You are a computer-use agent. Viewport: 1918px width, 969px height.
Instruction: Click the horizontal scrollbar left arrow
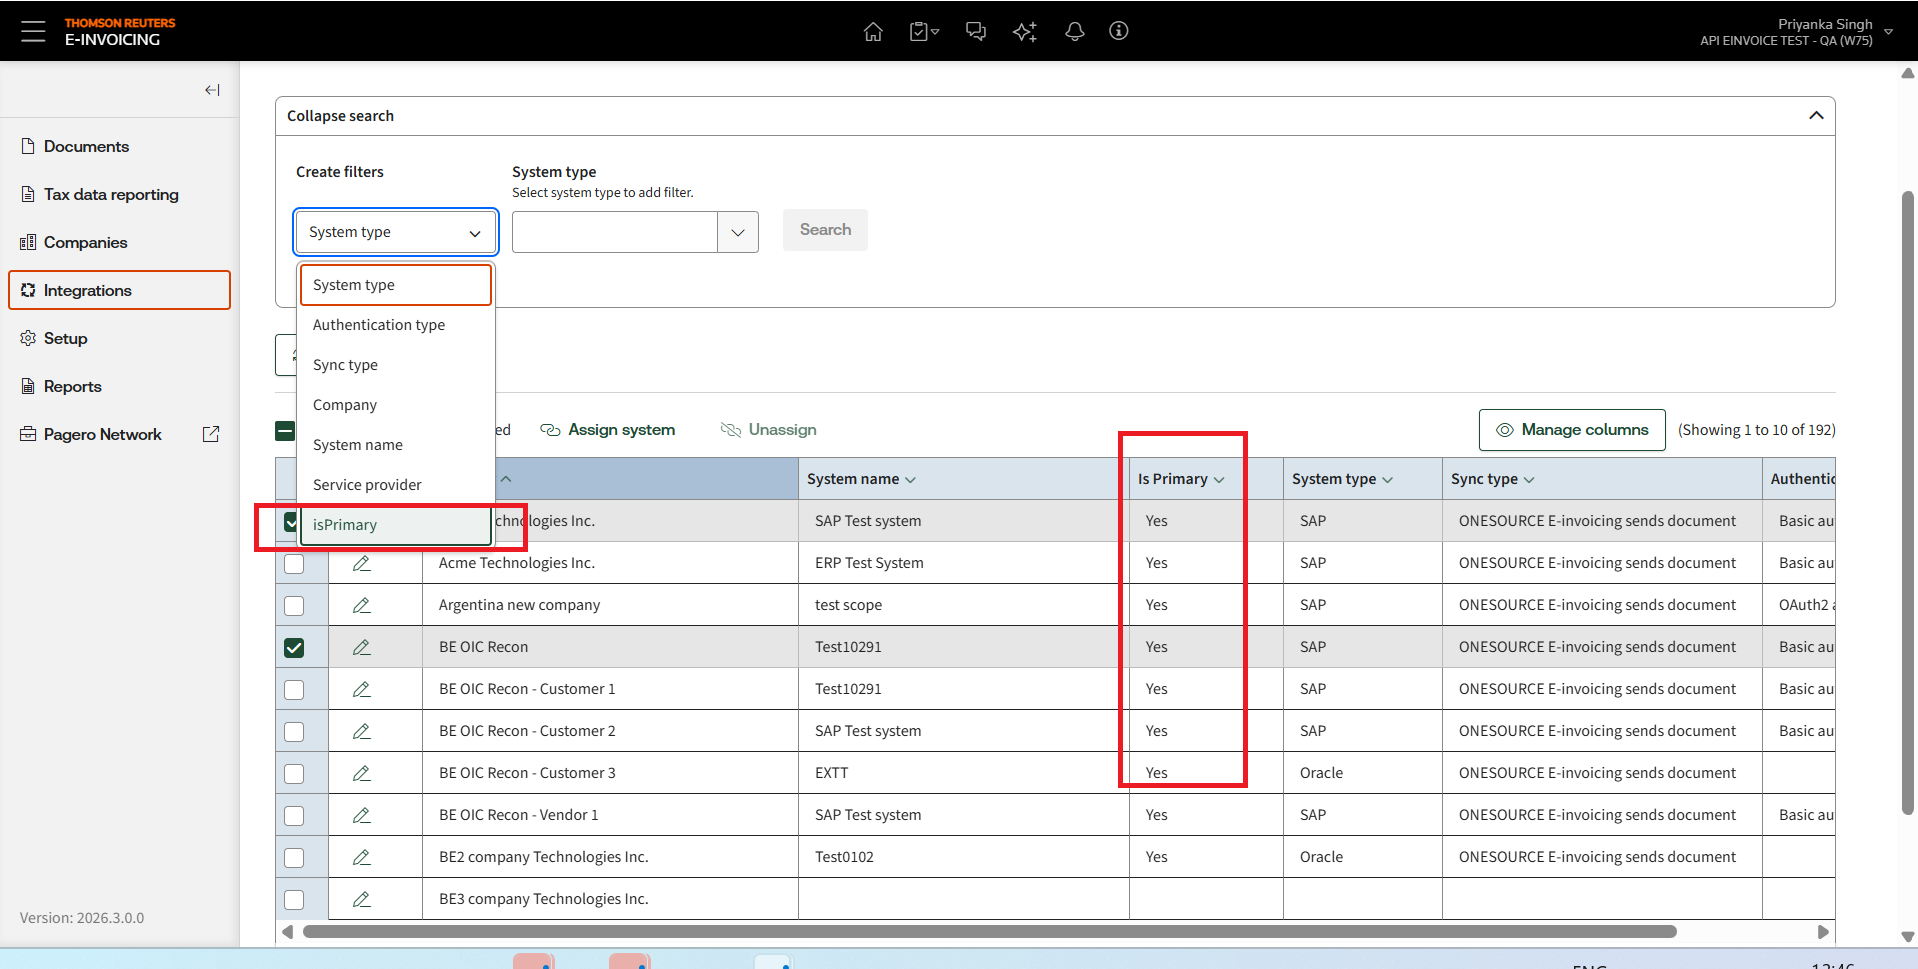pyautogui.click(x=288, y=932)
